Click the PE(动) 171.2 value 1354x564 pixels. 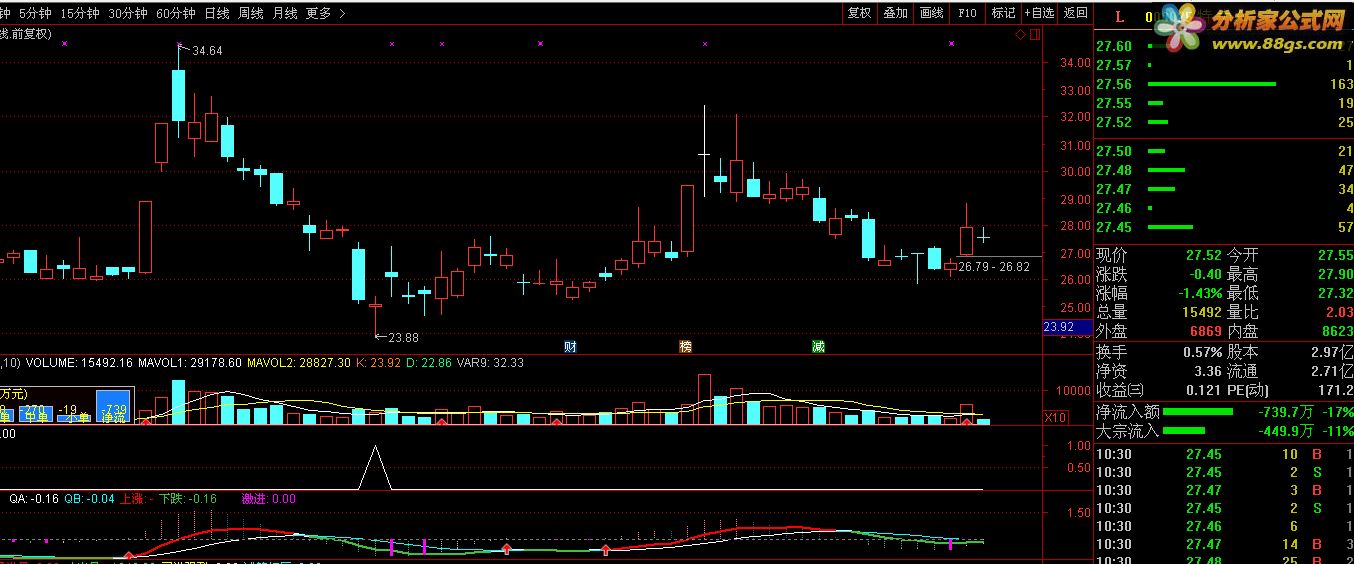pyautogui.click(x=1336, y=390)
